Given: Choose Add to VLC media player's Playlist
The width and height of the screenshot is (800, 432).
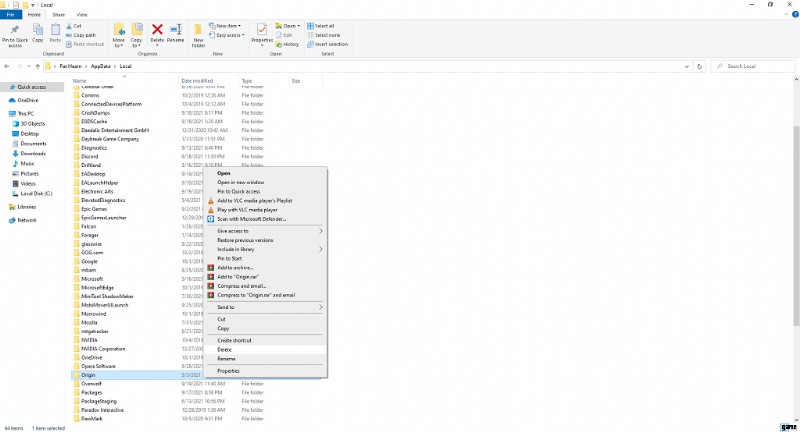Looking at the screenshot, I should click(265, 201).
